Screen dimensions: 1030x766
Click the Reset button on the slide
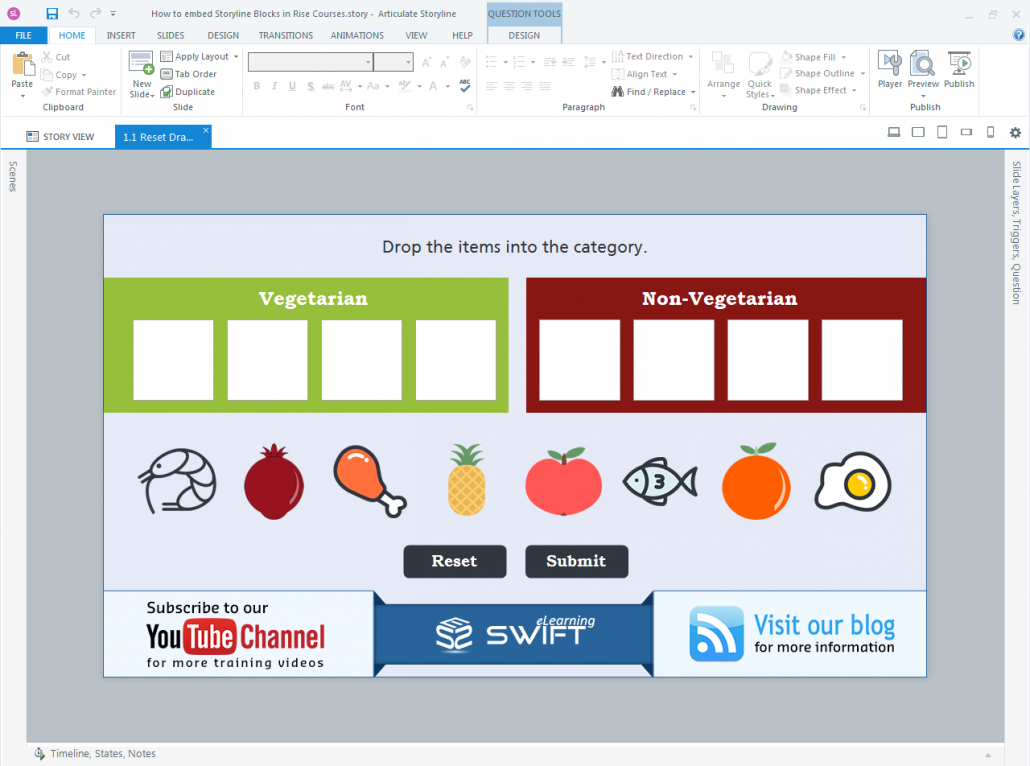[x=454, y=561]
